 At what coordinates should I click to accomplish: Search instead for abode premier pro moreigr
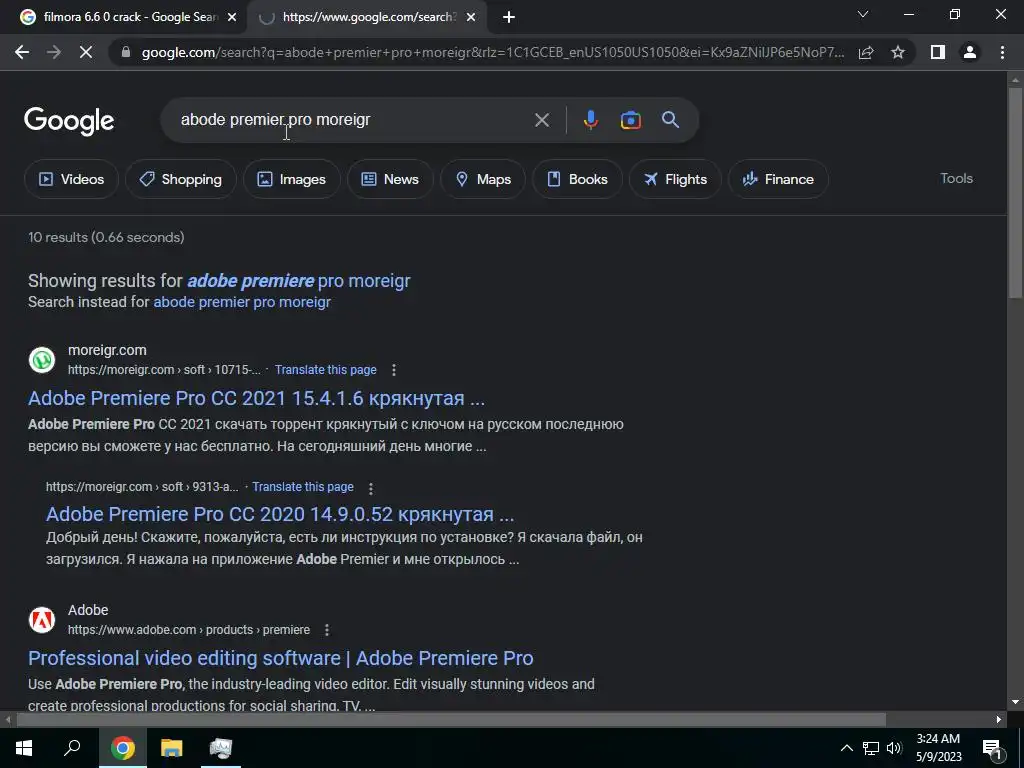coord(242,302)
